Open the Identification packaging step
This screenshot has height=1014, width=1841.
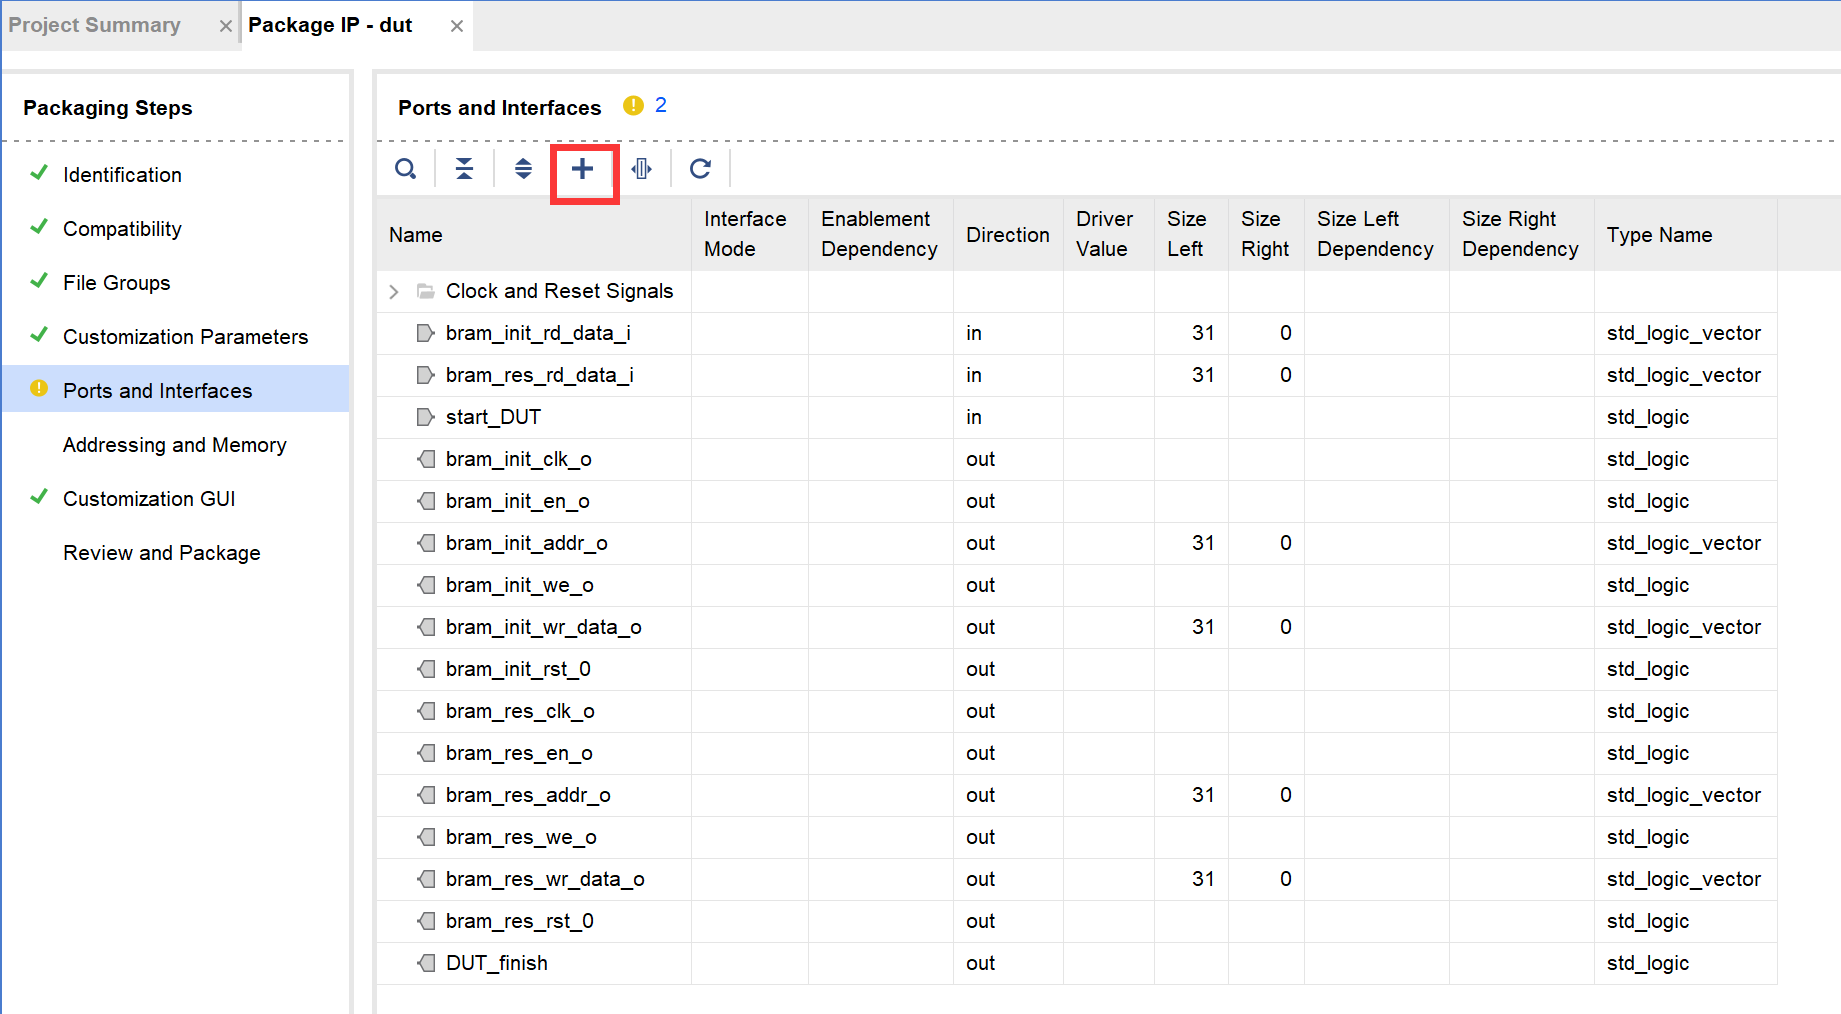point(122,175)
